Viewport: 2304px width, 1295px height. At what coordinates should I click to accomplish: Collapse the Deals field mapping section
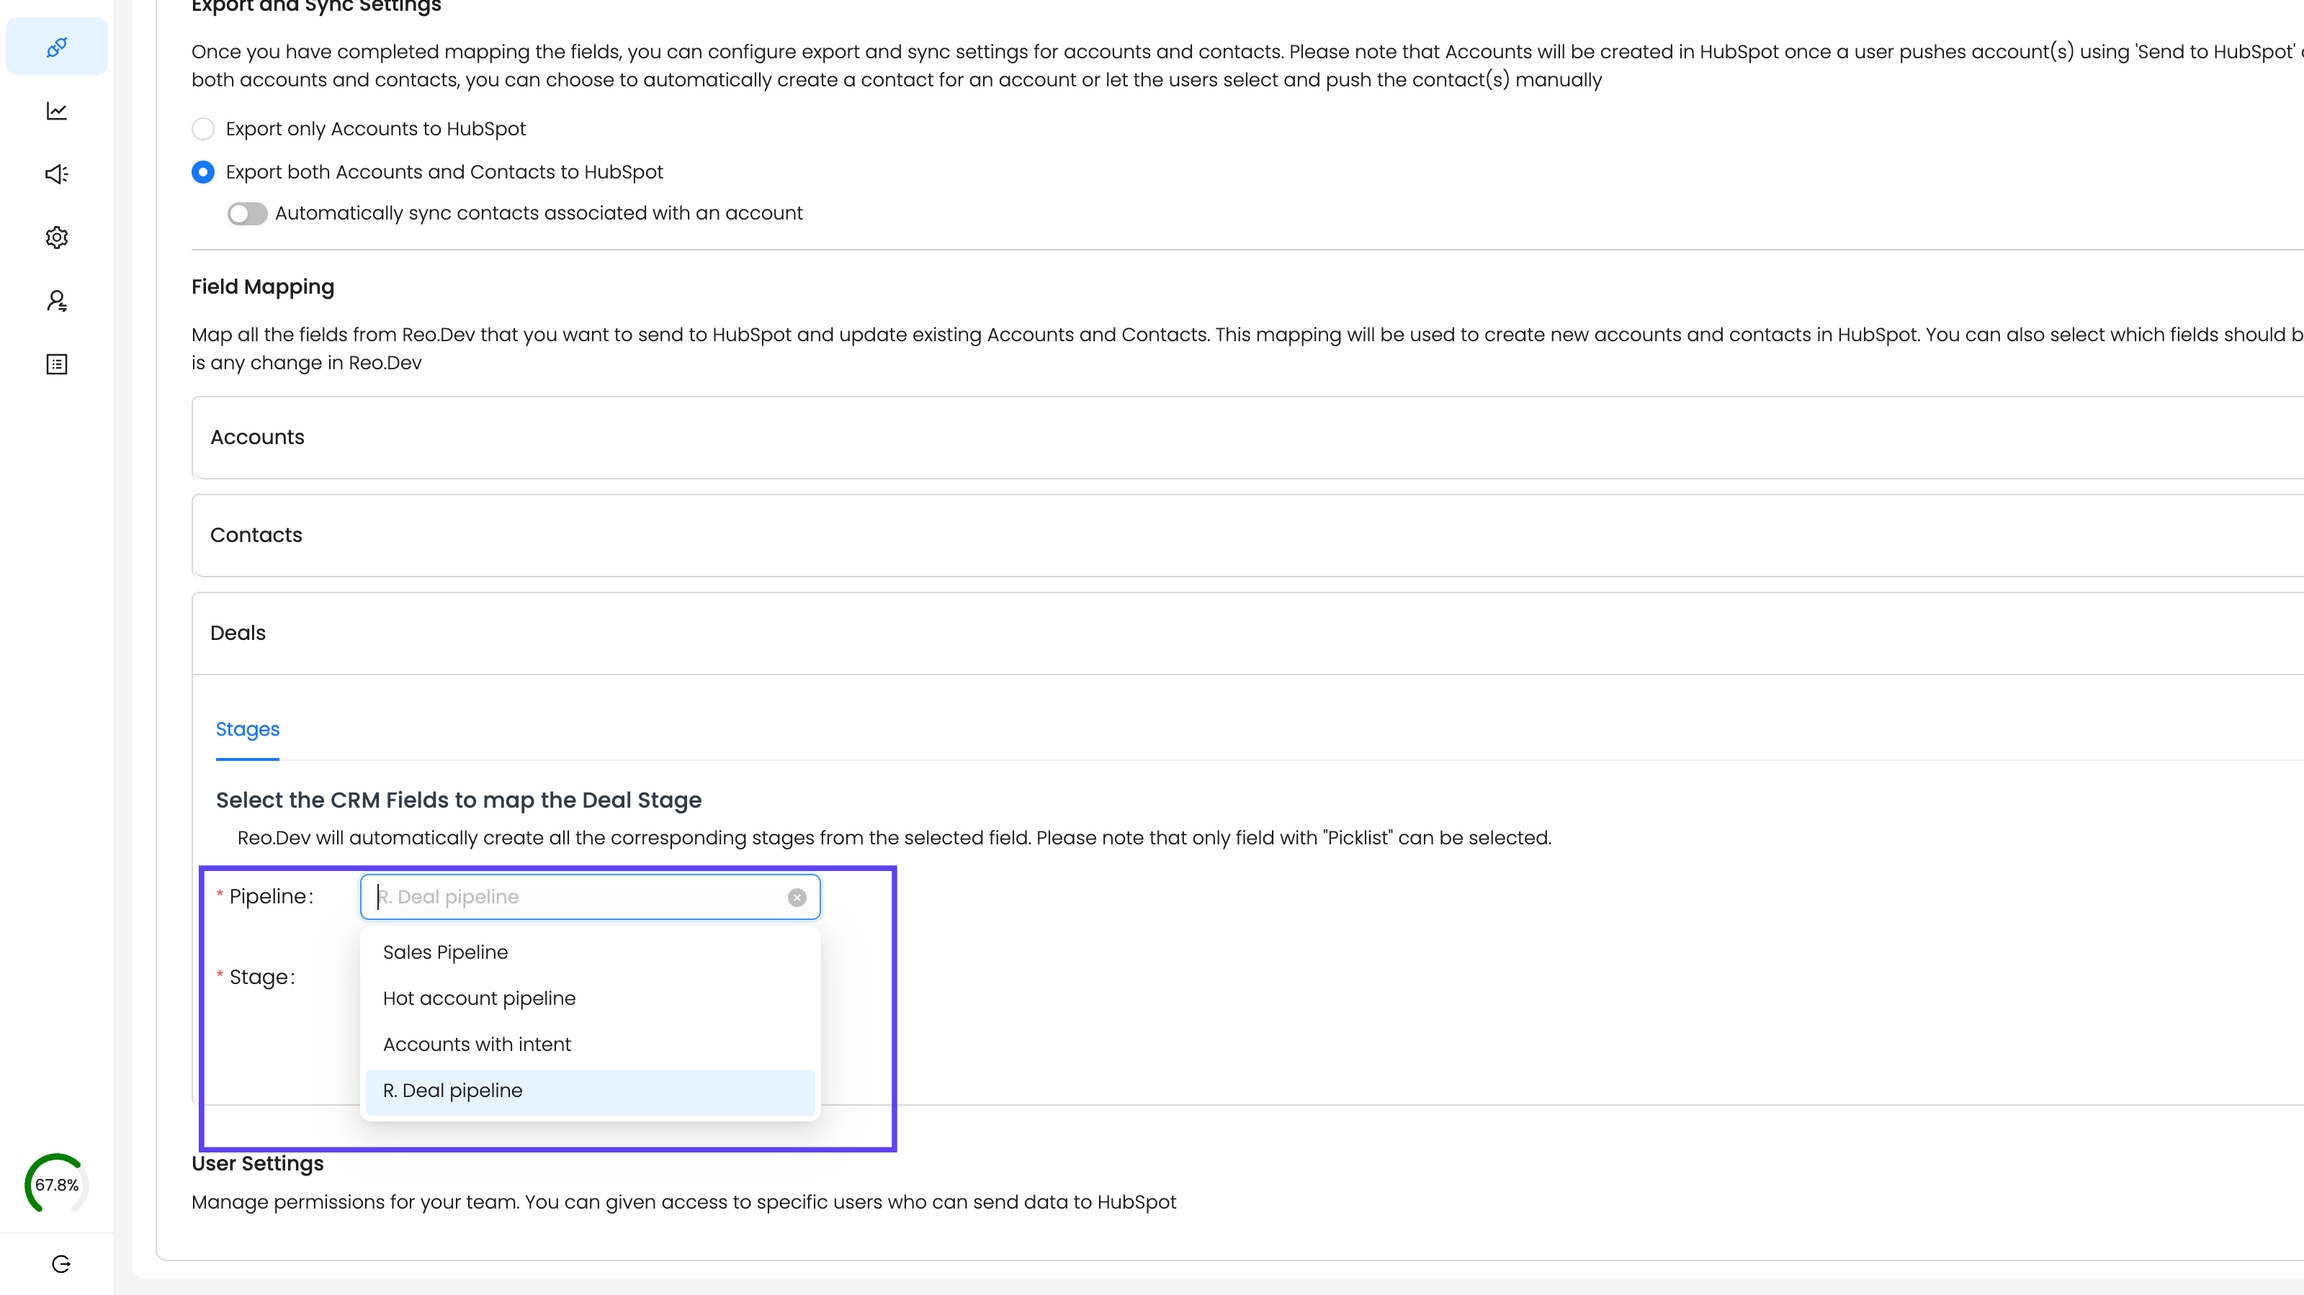tap(238, 633)
